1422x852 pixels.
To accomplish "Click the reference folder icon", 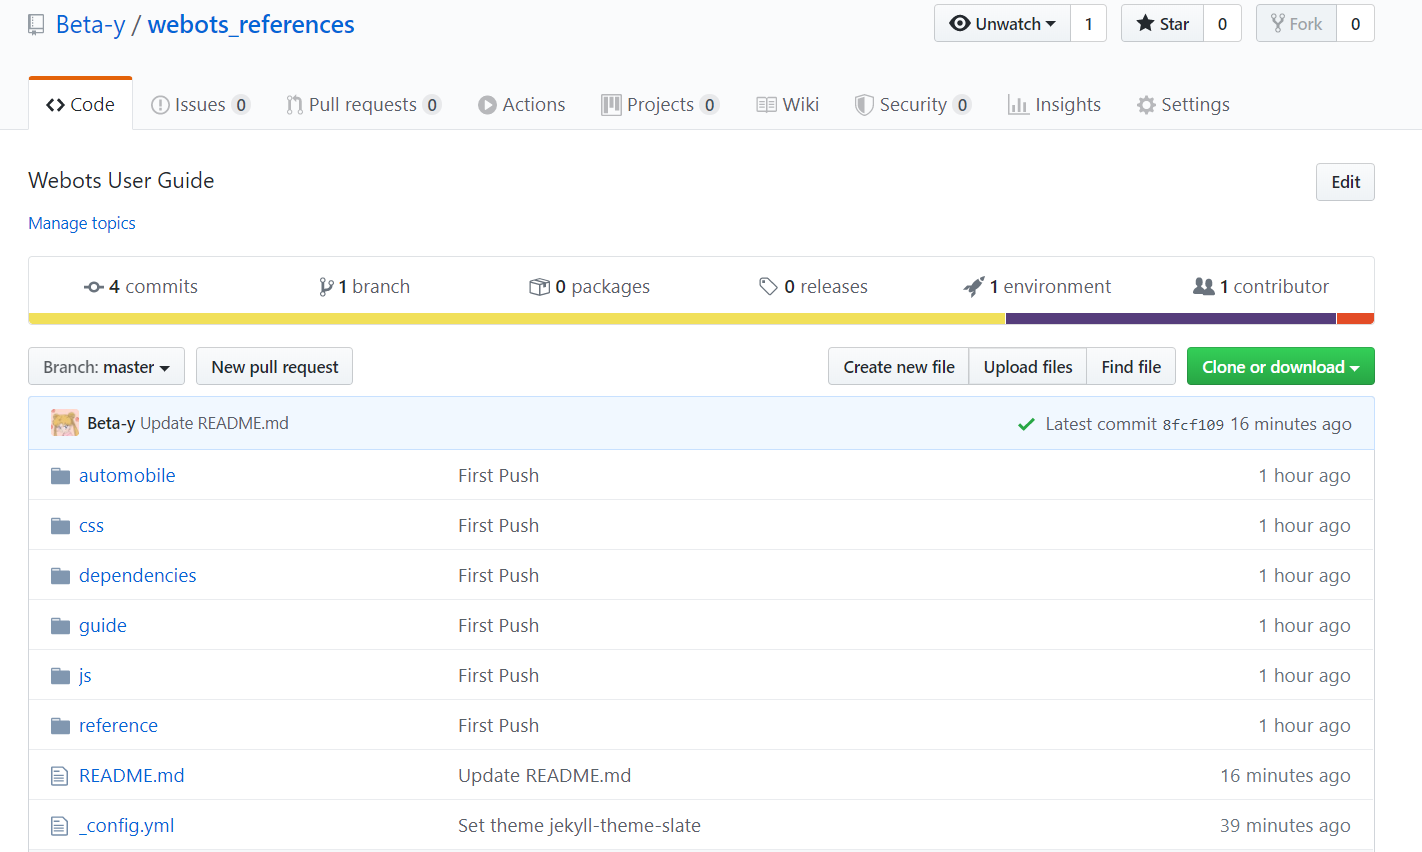I will pyautogui.click(x=61, y=725).
